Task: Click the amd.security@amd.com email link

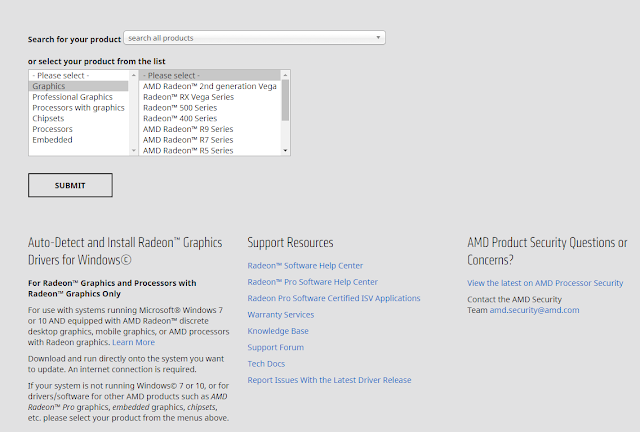Action: click(x=534, y=310)
